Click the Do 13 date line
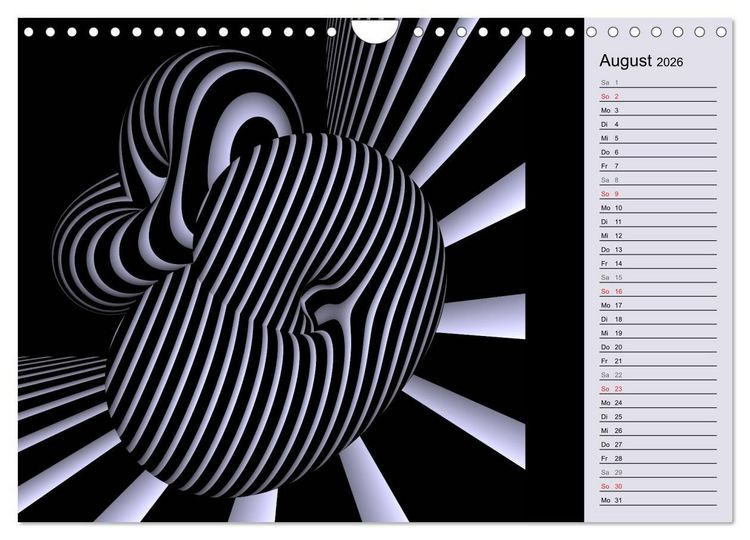Viewport: 750px width, 540px height. [658, 249]
